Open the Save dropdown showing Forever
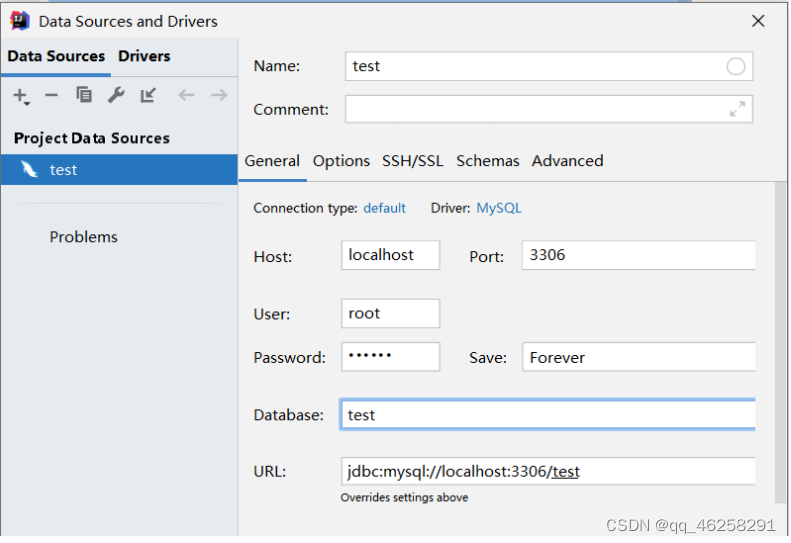The width and height of the screenshot is (791, 543). [639, 357]
